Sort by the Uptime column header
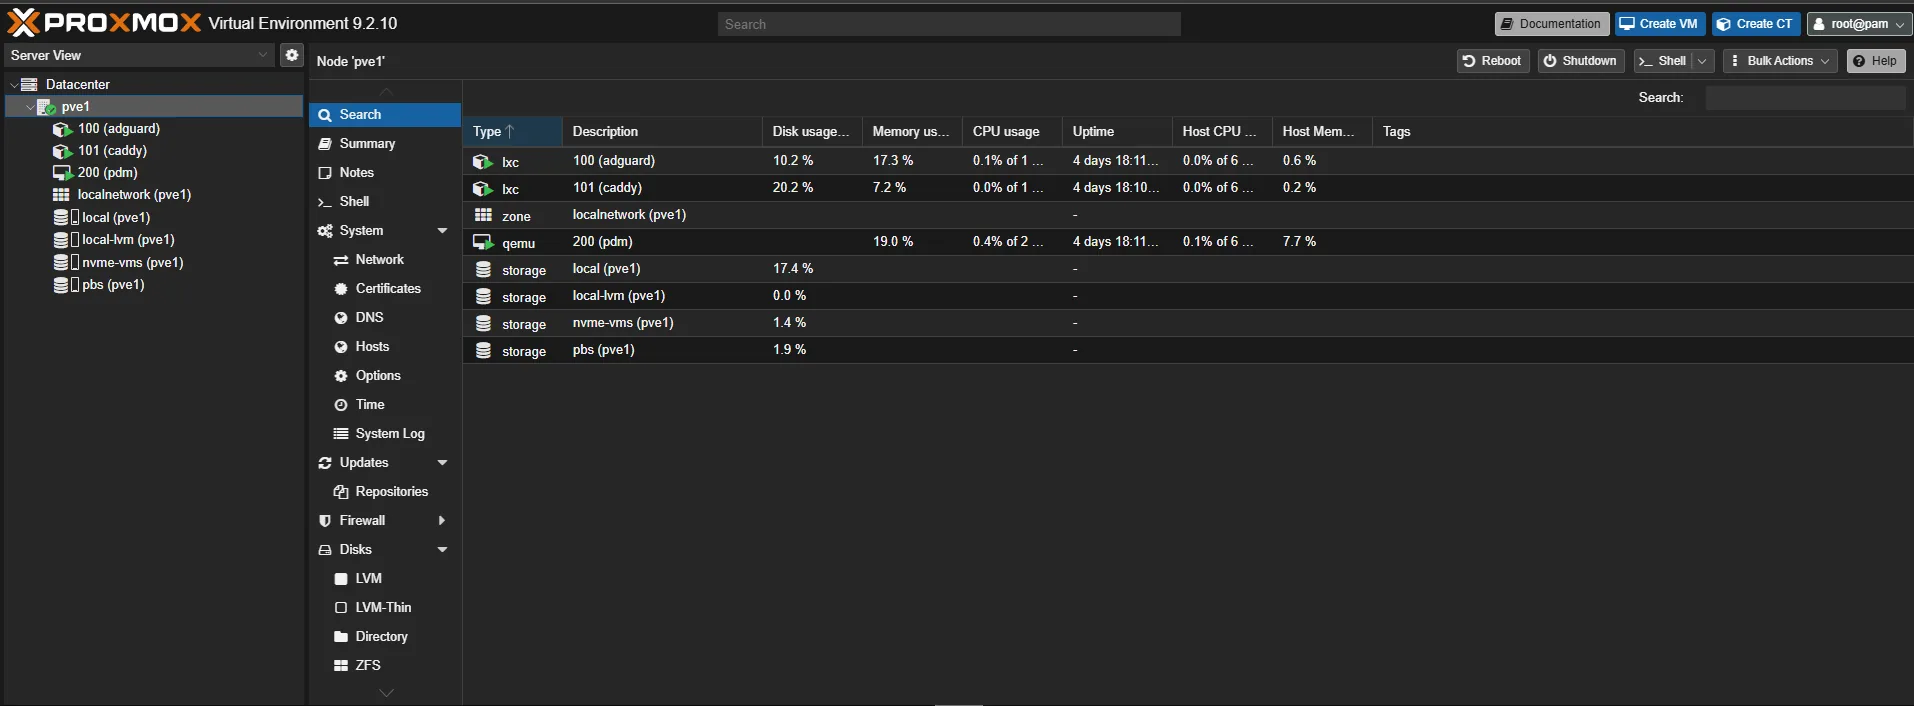Screen dimensions: 1914x706 coord(1117,132)
